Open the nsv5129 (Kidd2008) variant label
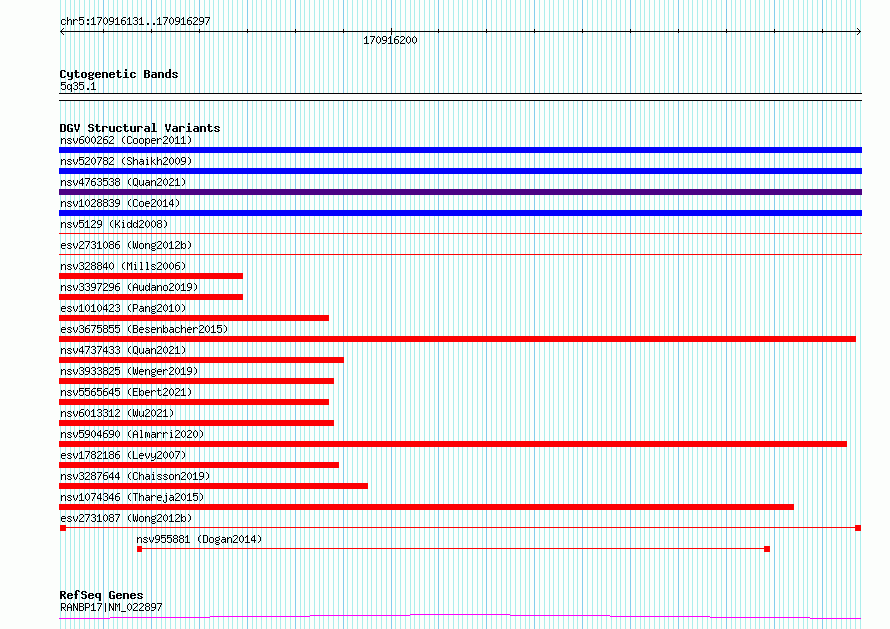The image size is (890, 629). 114,224
